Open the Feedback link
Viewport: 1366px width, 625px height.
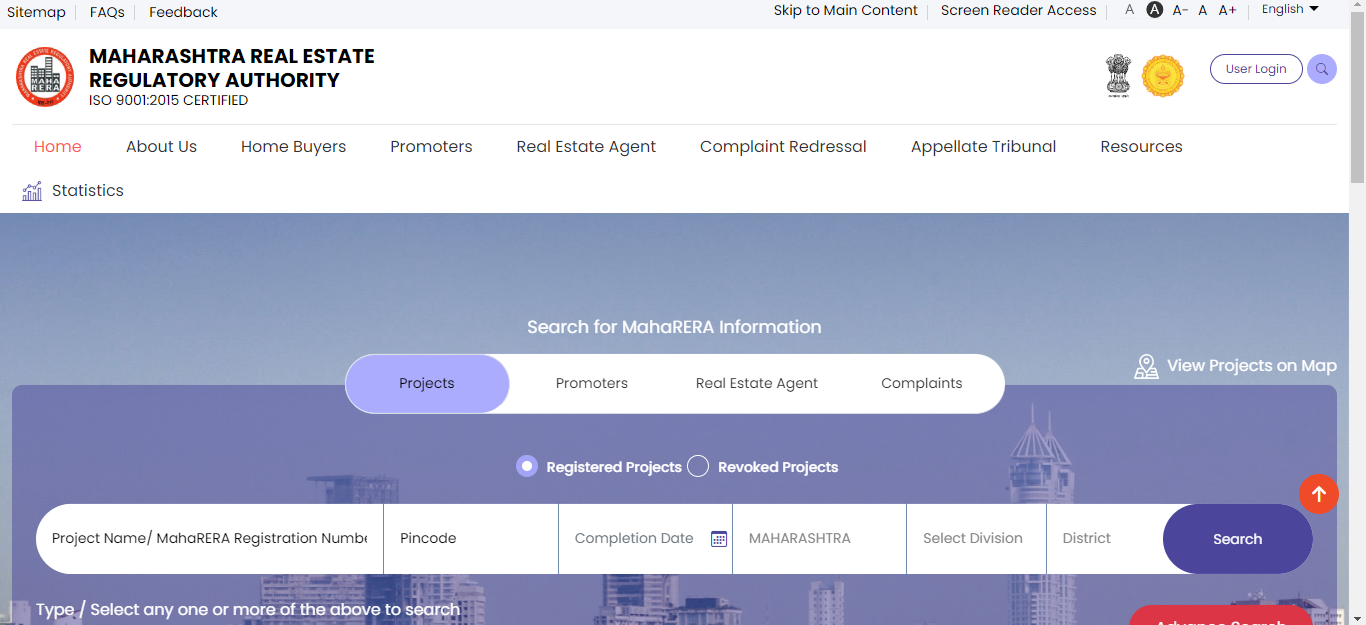click(x=183, y=12)
